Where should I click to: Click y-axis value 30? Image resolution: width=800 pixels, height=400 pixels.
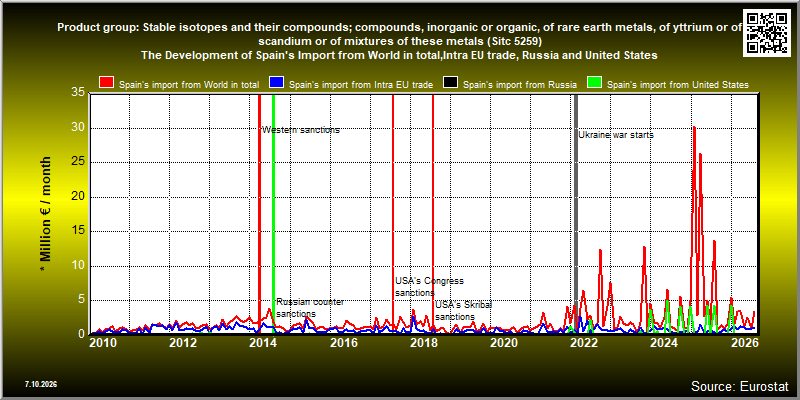(78, 128)
